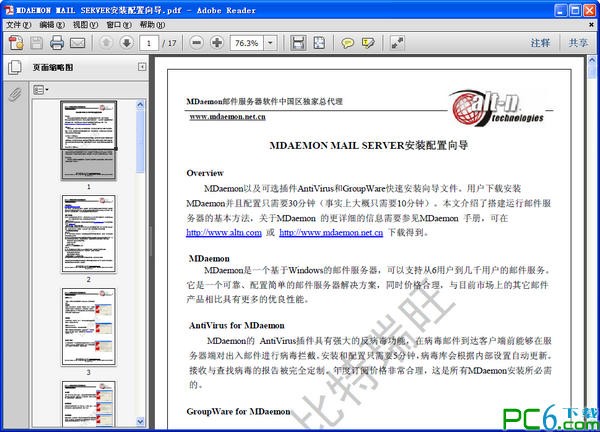Click the document title MDAEMON MAIL SERVER
Image resolution: width=600 pixels, height=432 pixels.
368,145
